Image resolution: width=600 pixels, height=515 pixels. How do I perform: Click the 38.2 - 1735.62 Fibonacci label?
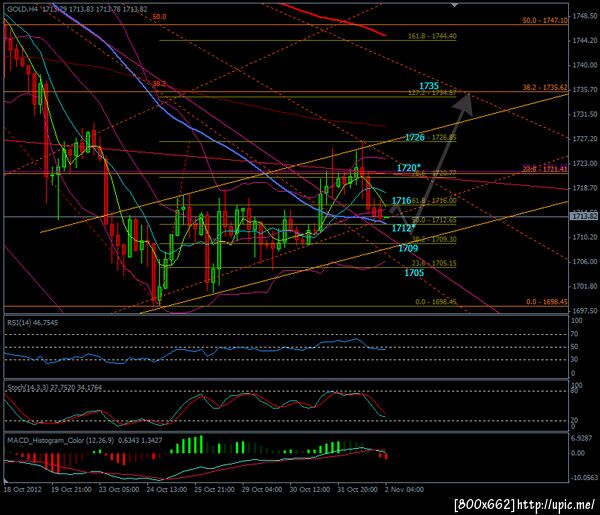coord(545,87)
